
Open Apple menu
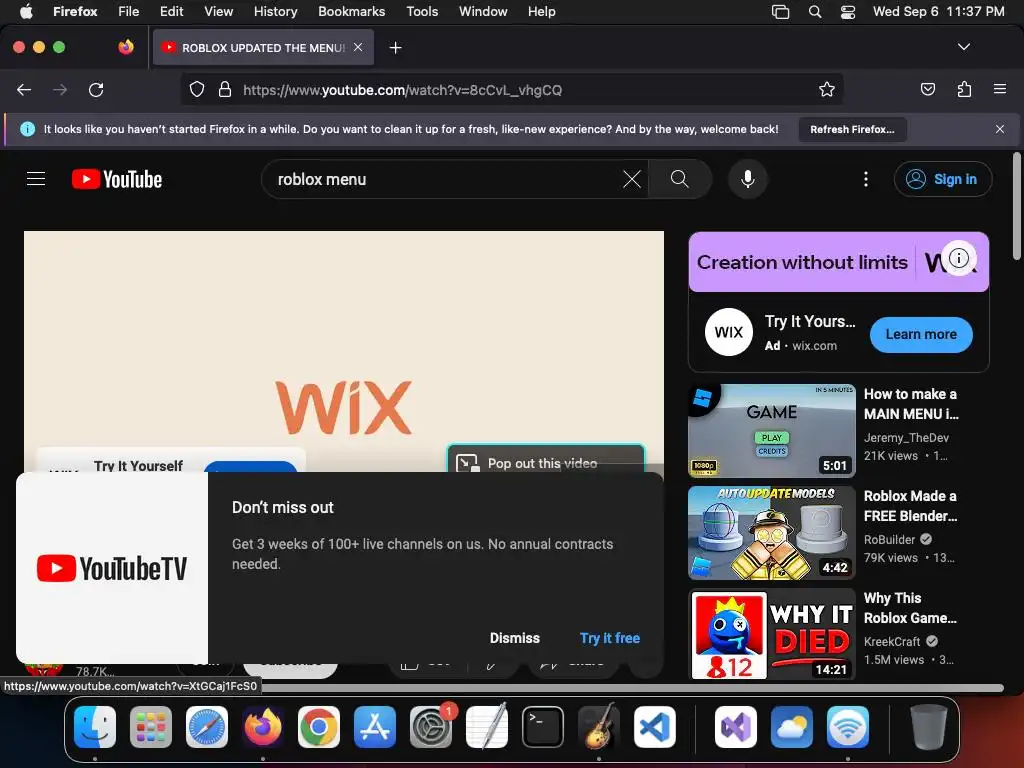pos(26,11)
